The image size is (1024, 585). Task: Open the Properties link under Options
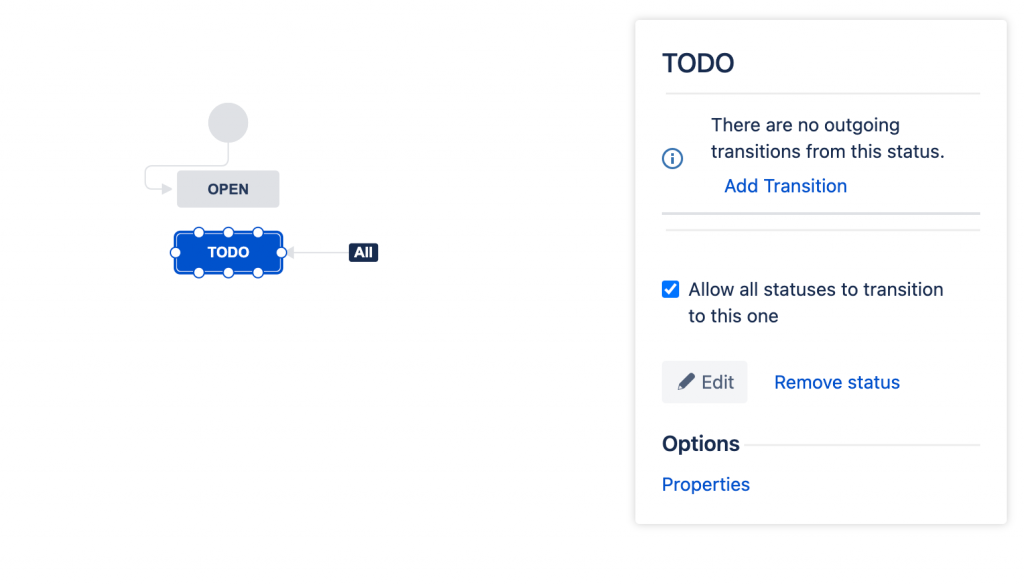706,484
